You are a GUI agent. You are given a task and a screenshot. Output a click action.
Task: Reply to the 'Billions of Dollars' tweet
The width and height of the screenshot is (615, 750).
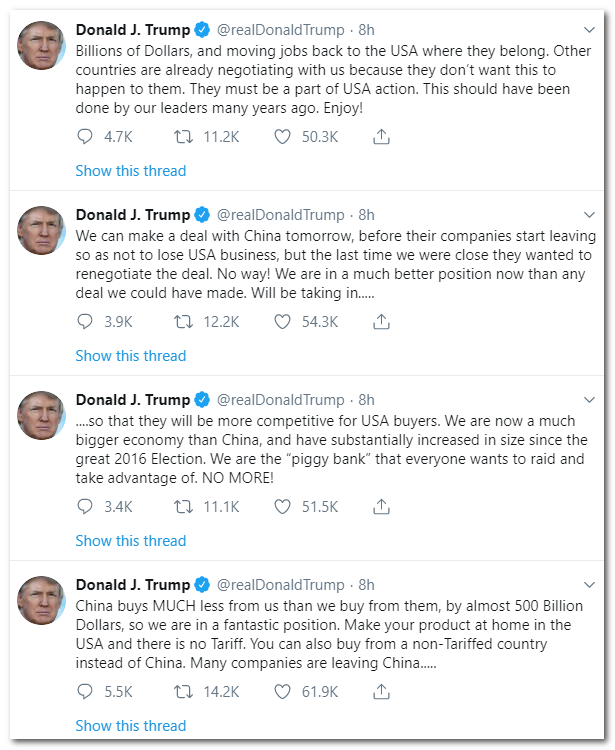point(86,137)
